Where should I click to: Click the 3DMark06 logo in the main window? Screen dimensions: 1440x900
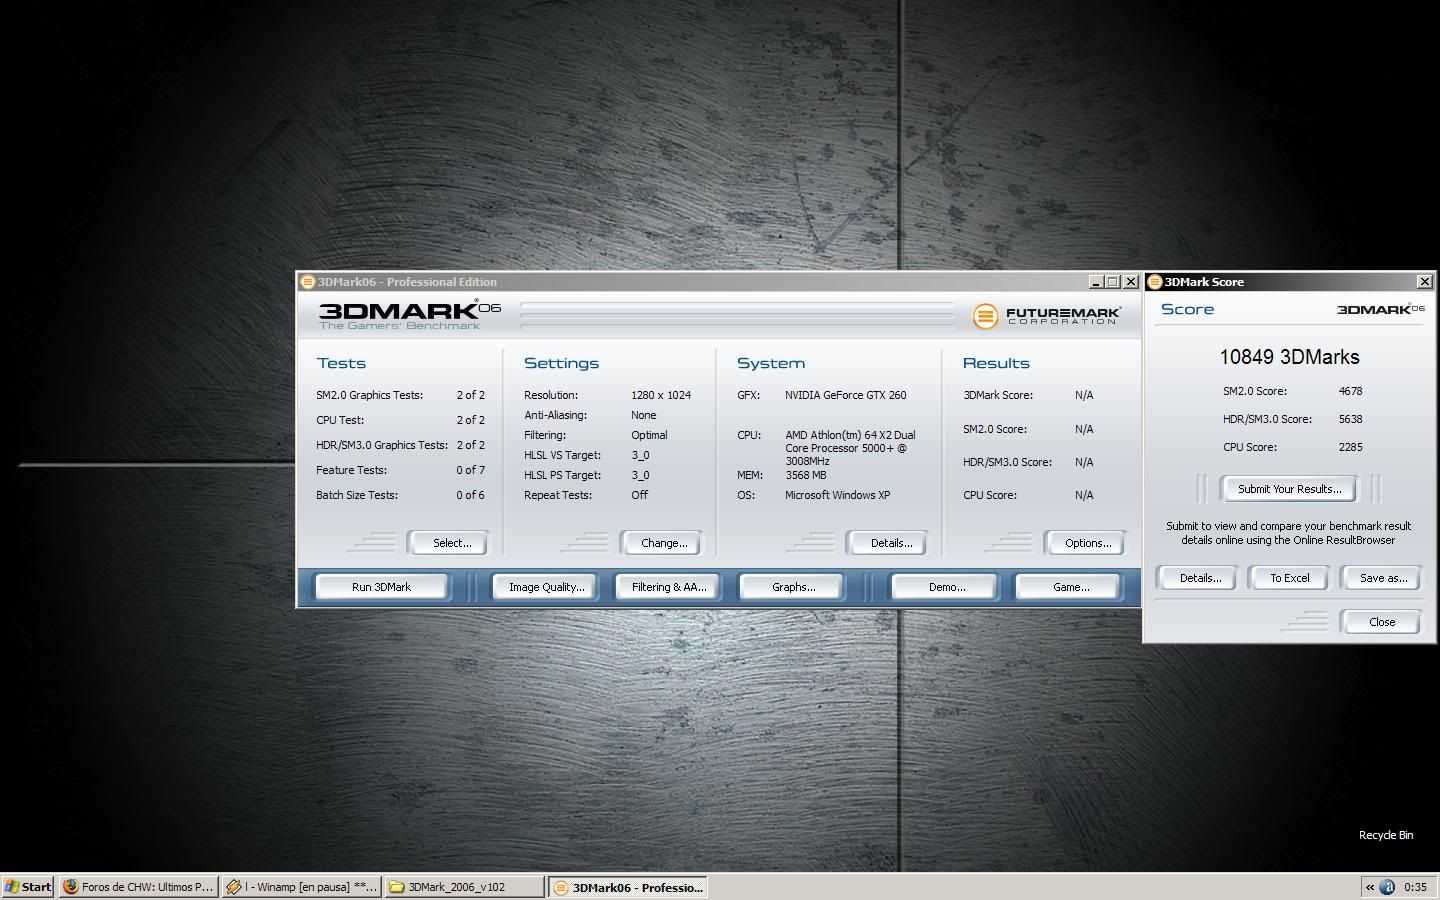tap(410, 314)
